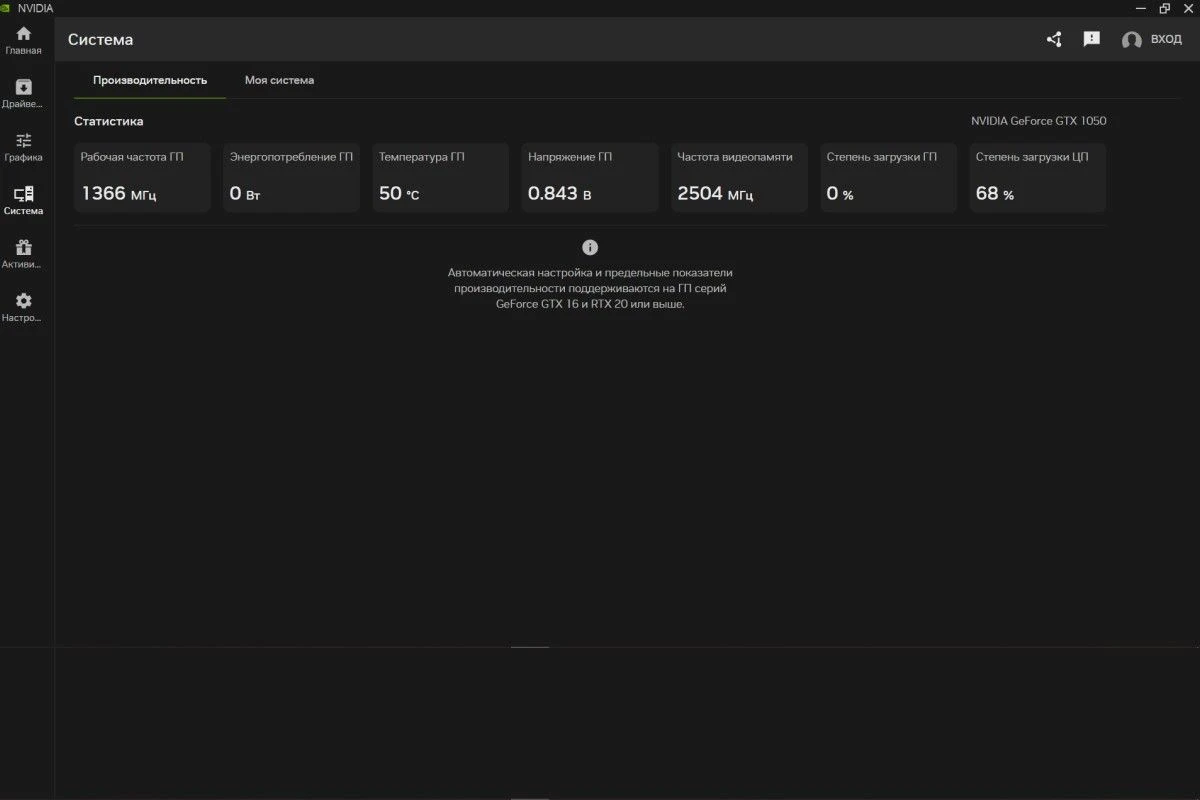
Task: Click the Система page title
Action: (x=101, y=40)
